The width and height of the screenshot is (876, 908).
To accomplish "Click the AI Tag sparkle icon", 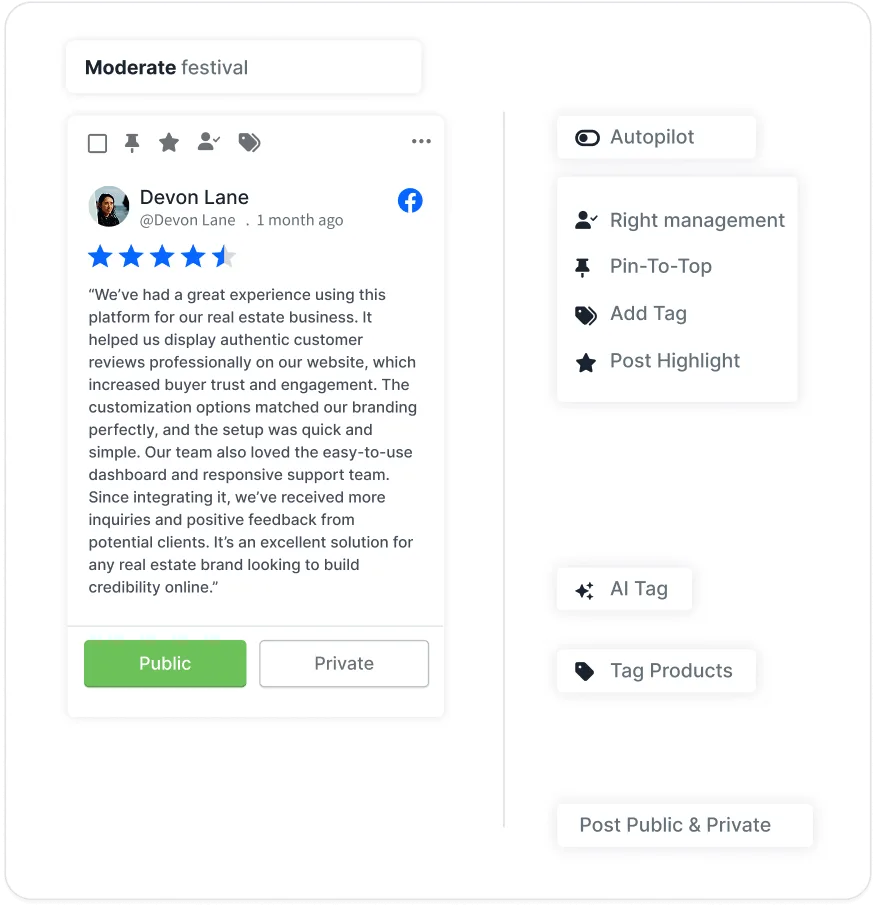I will (x=585, y=590).
